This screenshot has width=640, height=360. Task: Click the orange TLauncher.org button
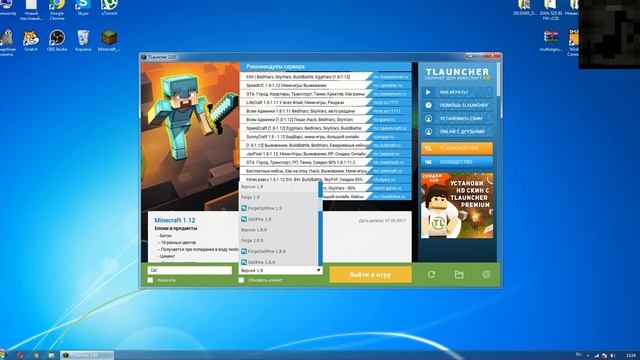point(457,148)
